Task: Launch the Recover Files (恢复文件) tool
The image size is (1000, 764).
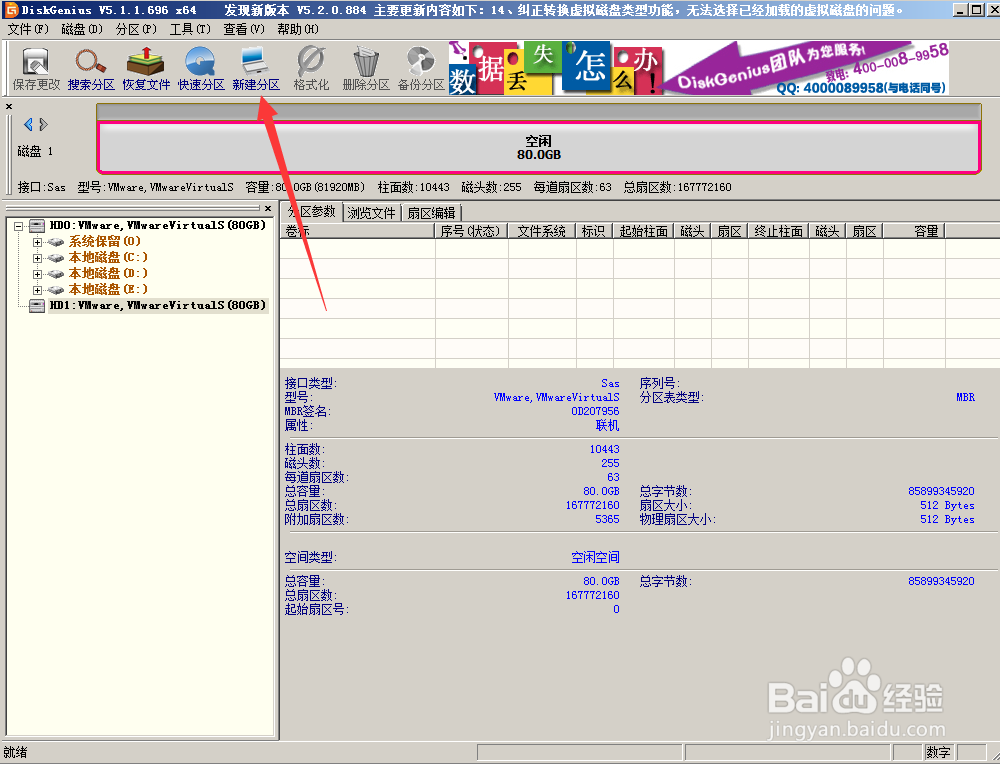Action: point(146,69)
